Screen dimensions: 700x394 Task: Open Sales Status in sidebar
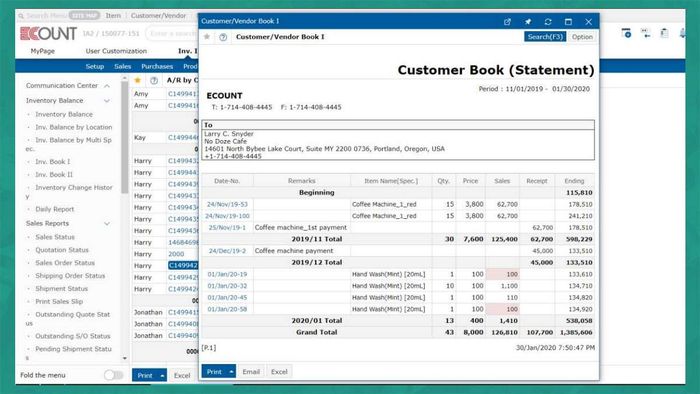click(x=55, y=237)
